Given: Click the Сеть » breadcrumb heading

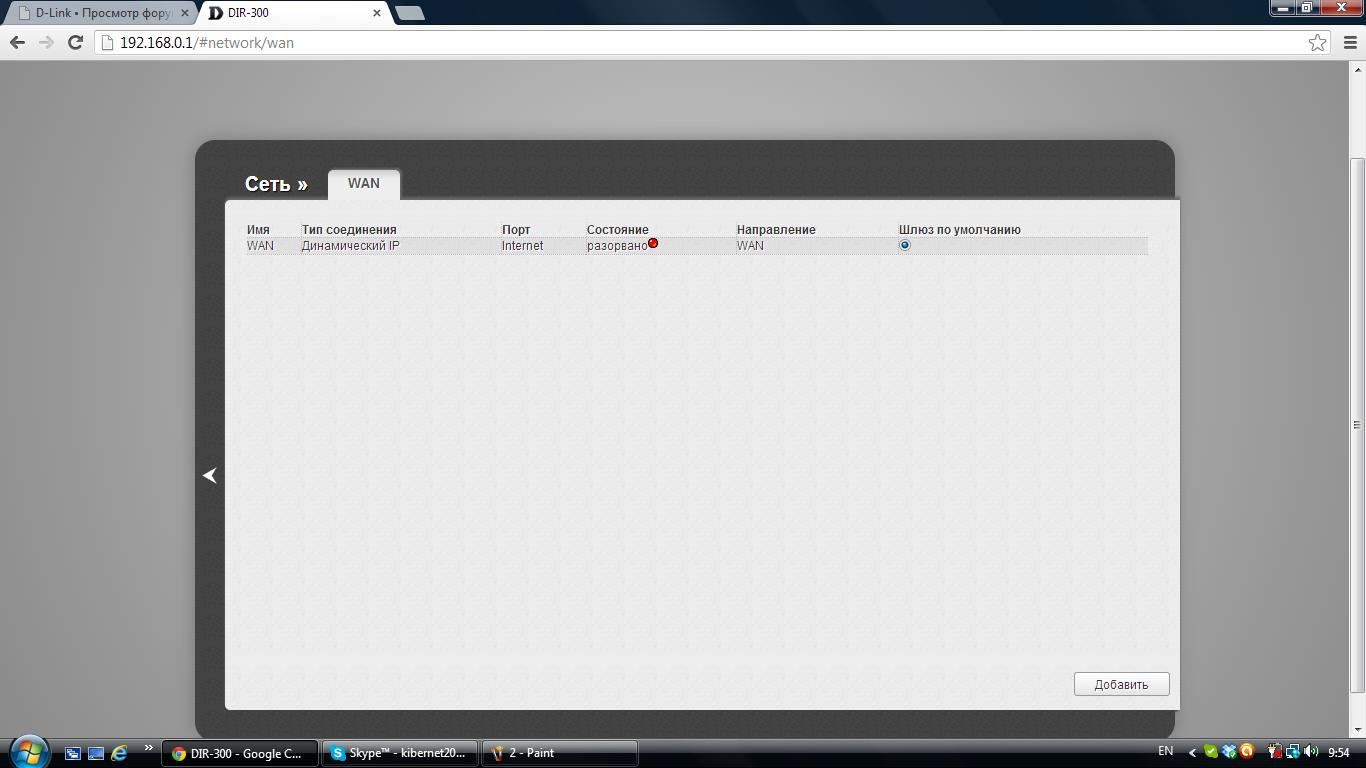Looking at the screenshot, I should (276, 184).
